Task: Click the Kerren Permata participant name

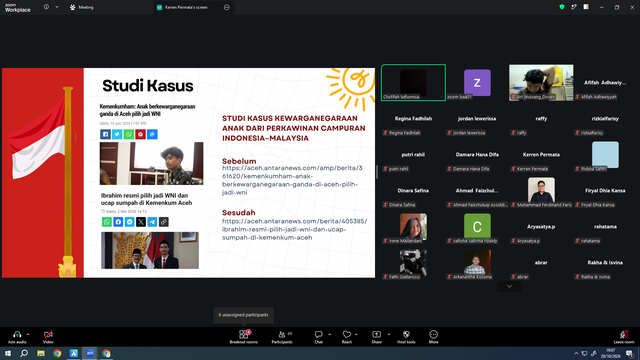Action: pyautogui.click(x=541, y=155)
